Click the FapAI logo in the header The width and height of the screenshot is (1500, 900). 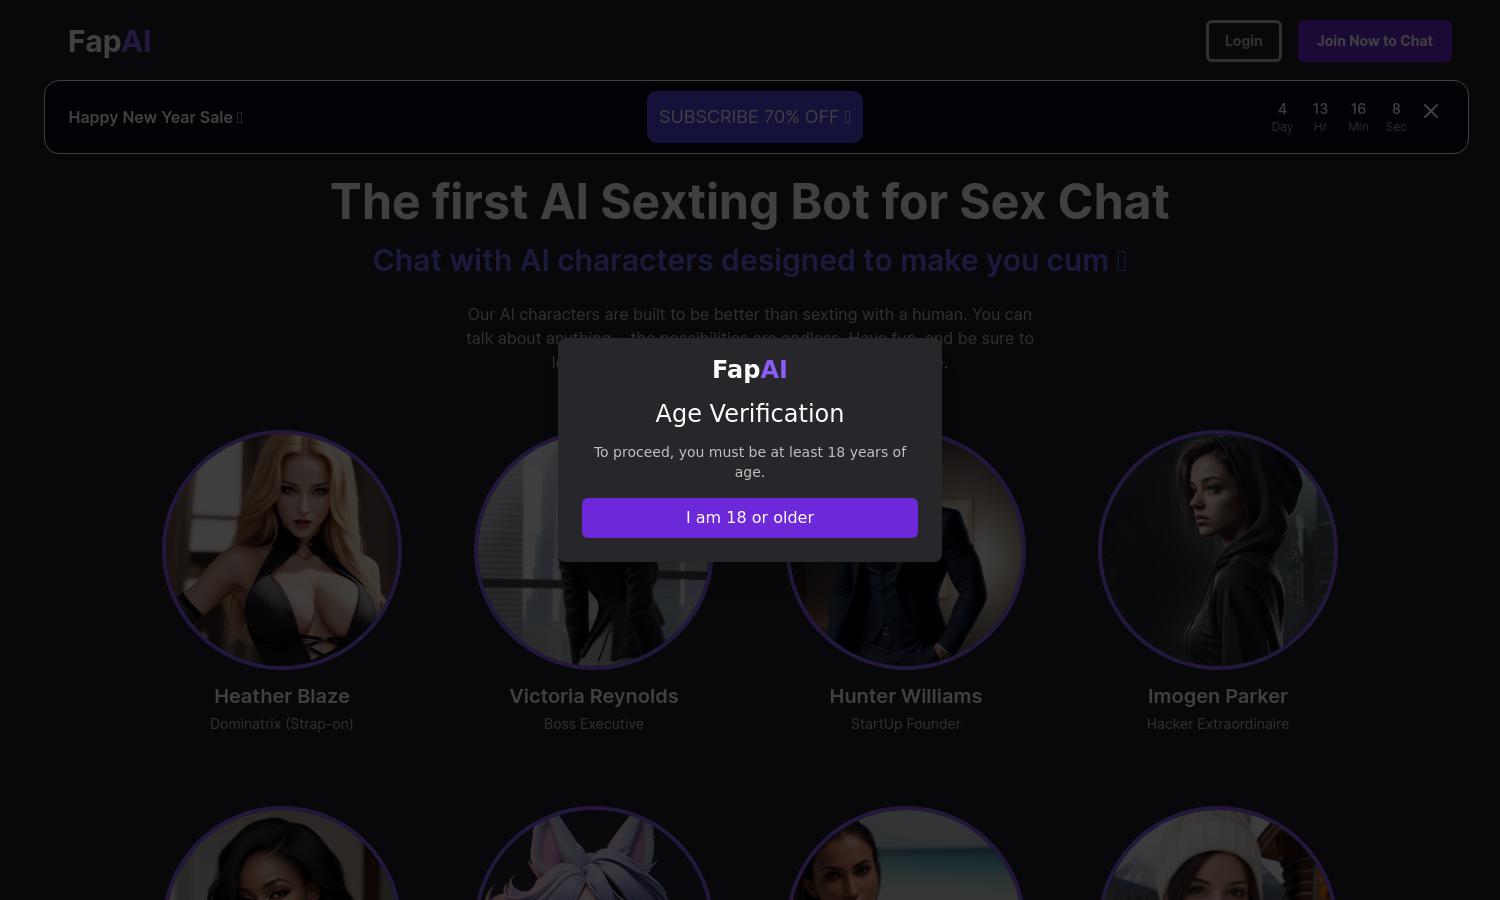pyautogui.click(x=110, y=41)
